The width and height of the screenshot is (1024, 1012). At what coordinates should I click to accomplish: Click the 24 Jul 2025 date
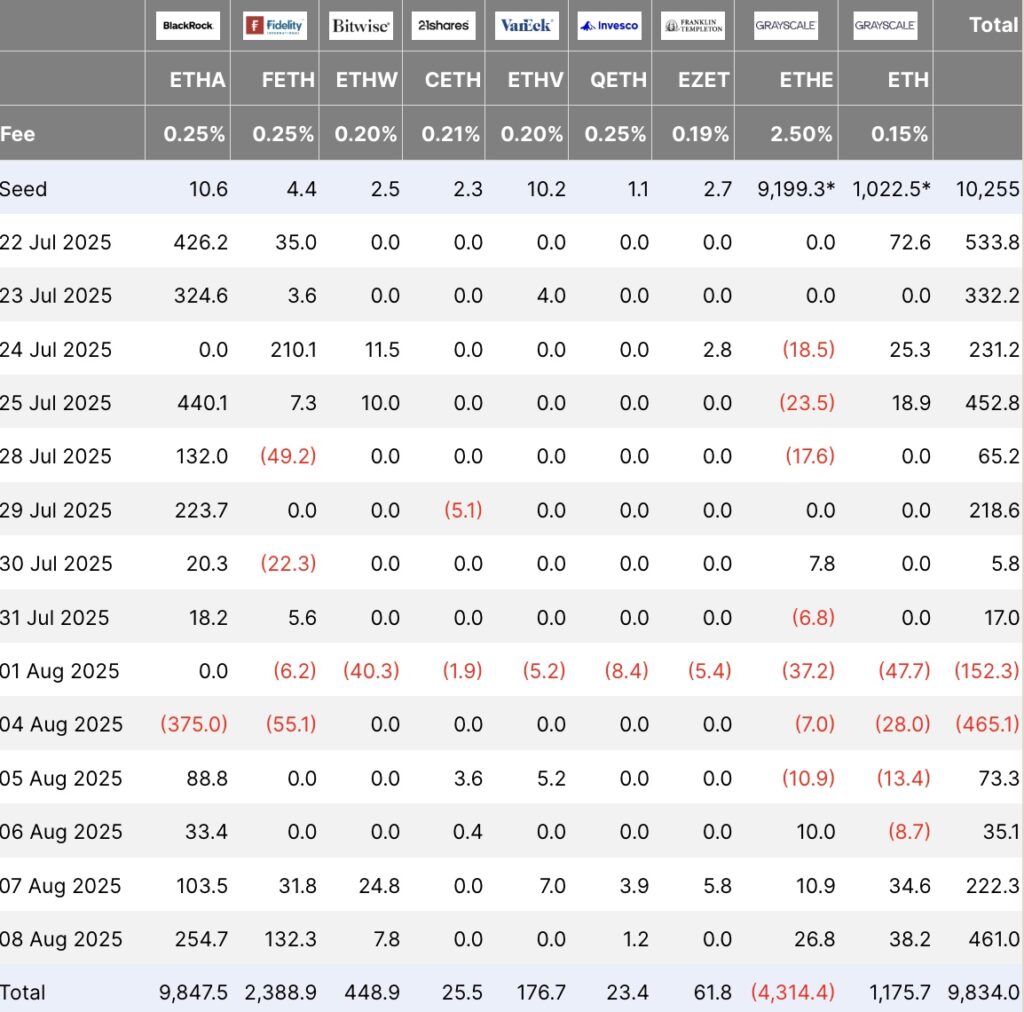[56, 350]
